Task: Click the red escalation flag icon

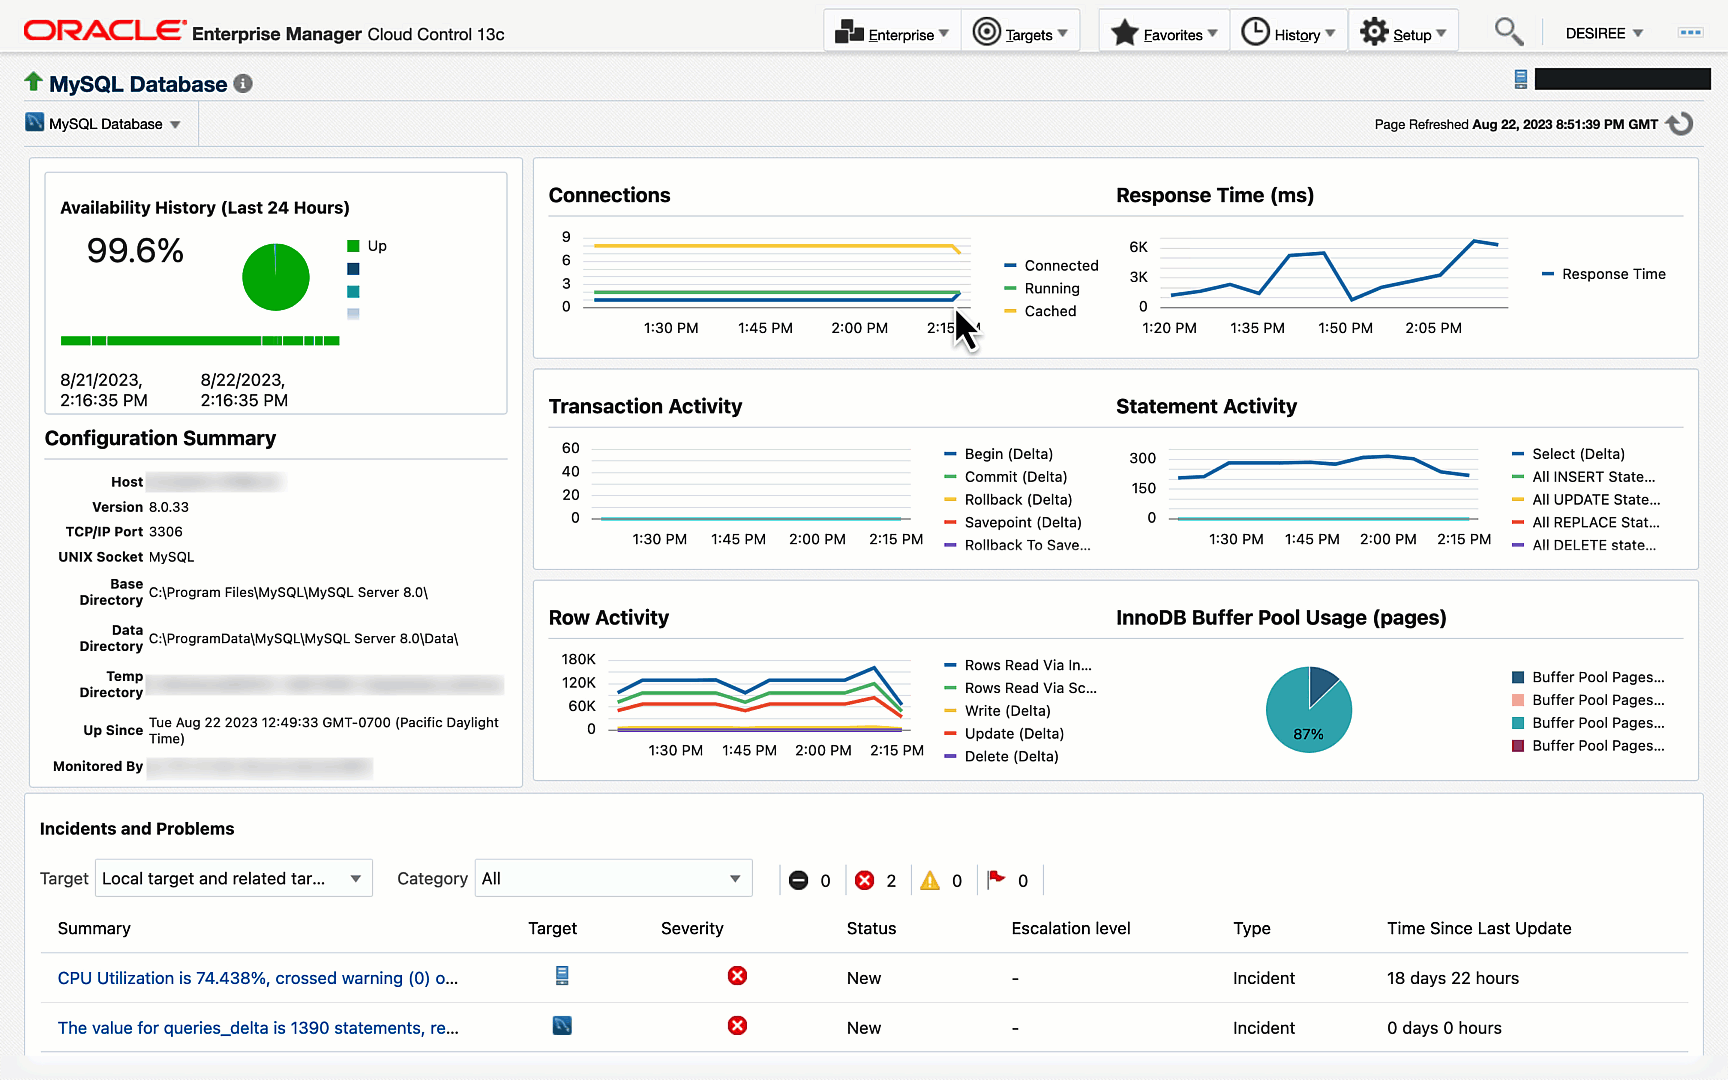Action: (996, 879)
